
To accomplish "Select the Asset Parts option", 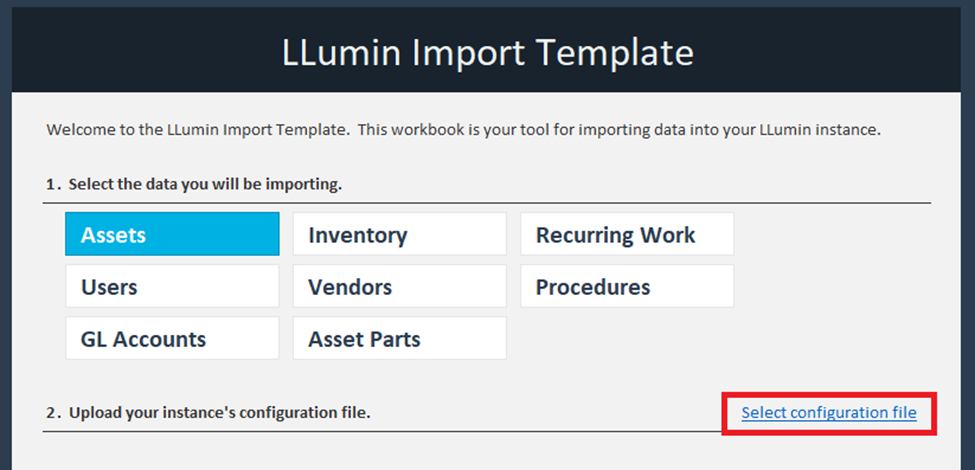I will pyautogui.click(x=399, y=339).
